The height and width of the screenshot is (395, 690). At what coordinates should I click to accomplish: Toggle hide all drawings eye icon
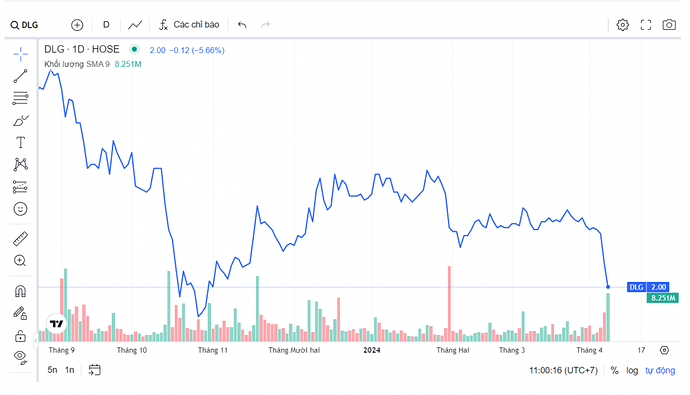(x=20, y=357)
